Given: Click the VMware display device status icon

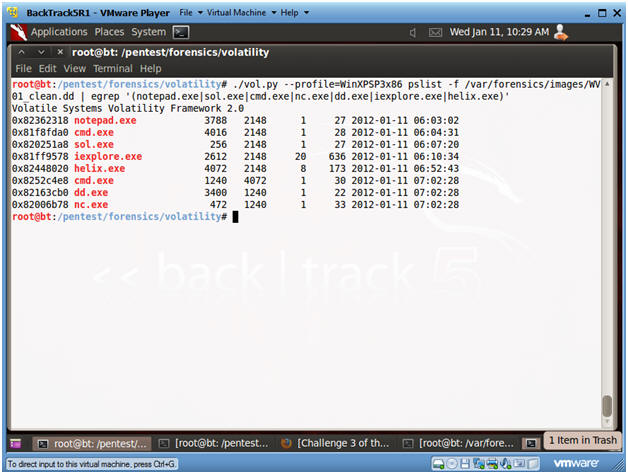Looking at the screenshot, I should point(519,464).
